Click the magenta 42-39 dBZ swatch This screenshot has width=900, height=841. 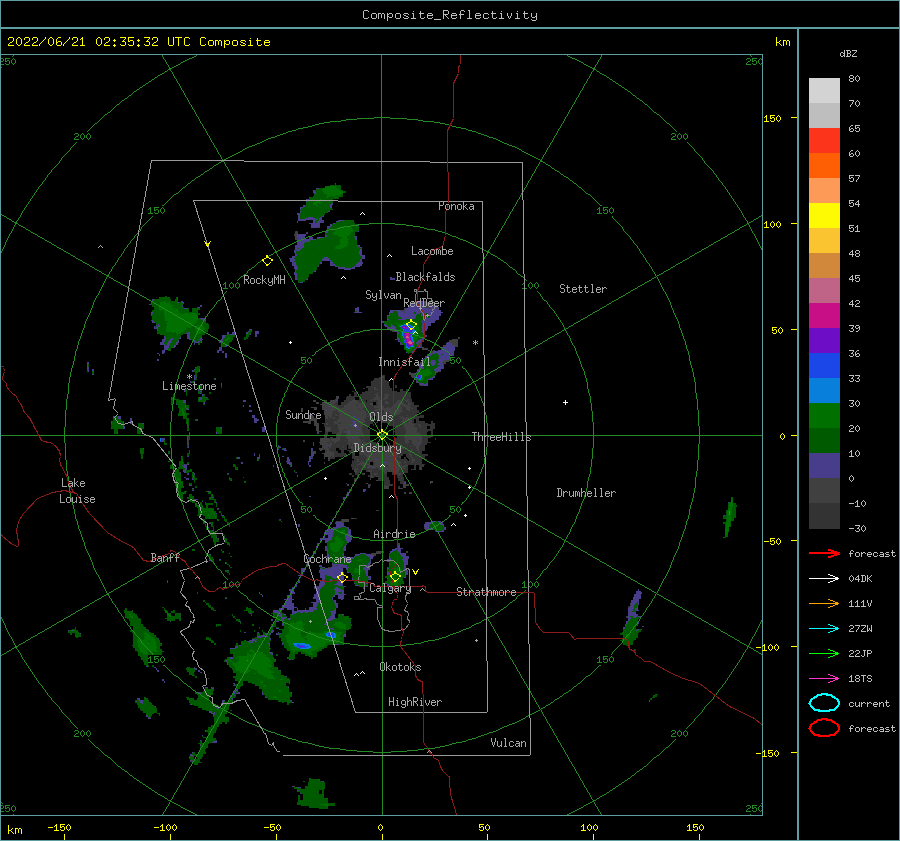(x=824, y=316)
